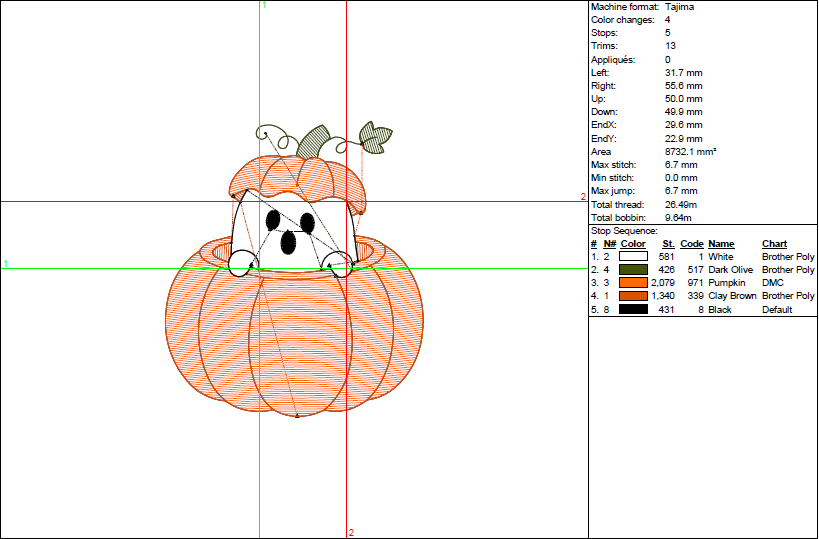Click the 'Color' column header
Viewport: 819px width, 539px height.
pos(633,243)
